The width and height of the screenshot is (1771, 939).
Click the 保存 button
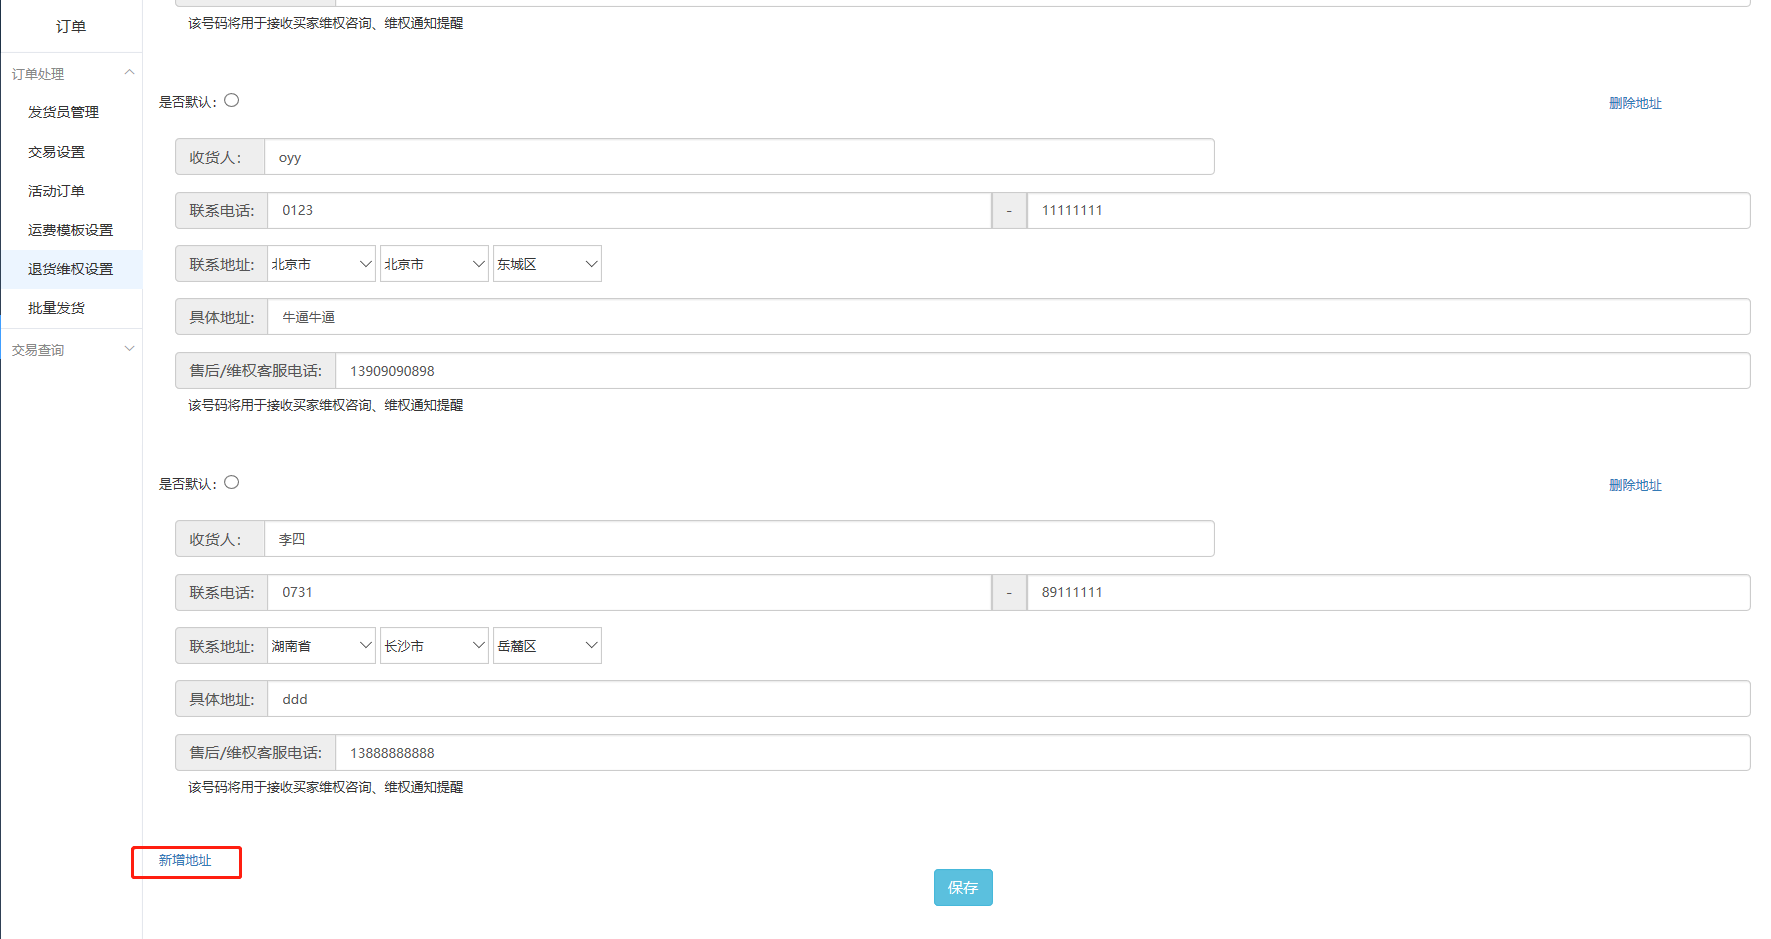pyautogui.click(x=963, y=887)
